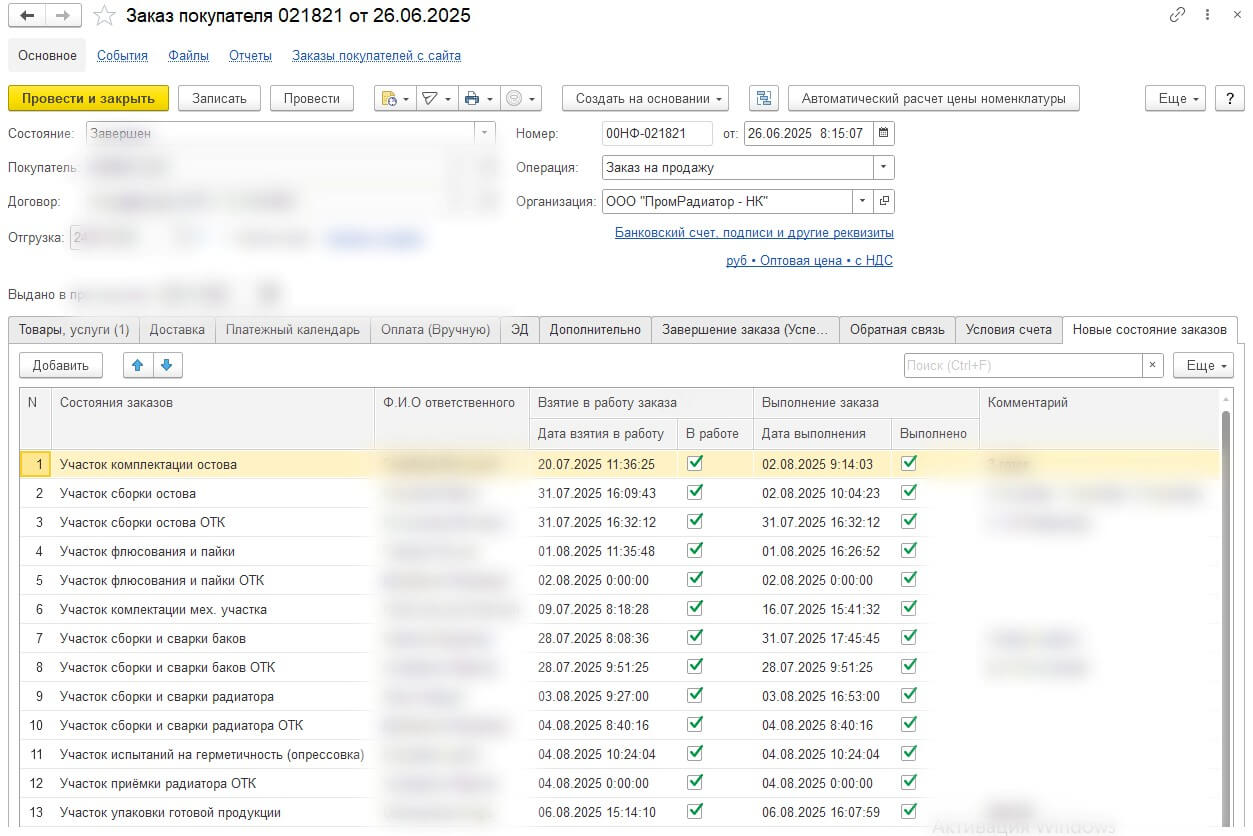This screenshot has height=836, width=1253.
Task: Open the 'Создать на основании' dropdown
Action: pyautogui.click(x=645, y=98)
